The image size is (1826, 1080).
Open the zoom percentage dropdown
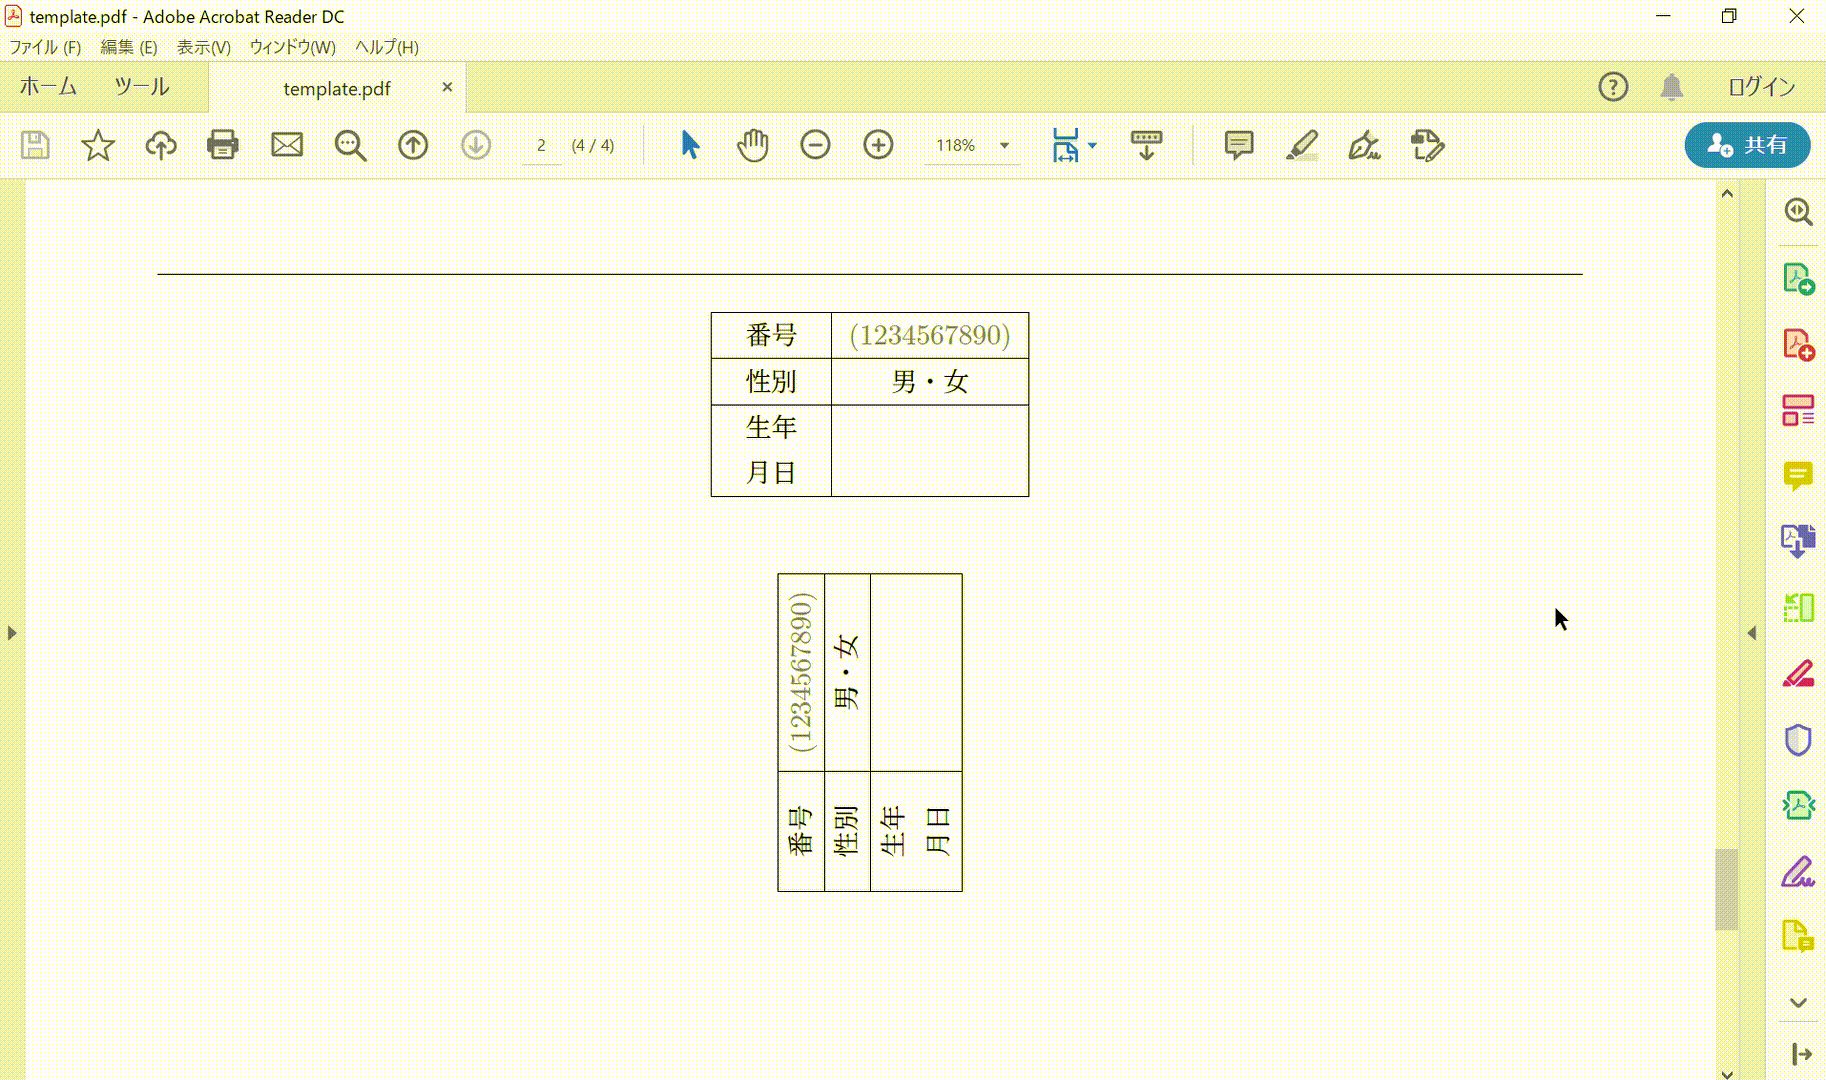(x=1003, y=145)
